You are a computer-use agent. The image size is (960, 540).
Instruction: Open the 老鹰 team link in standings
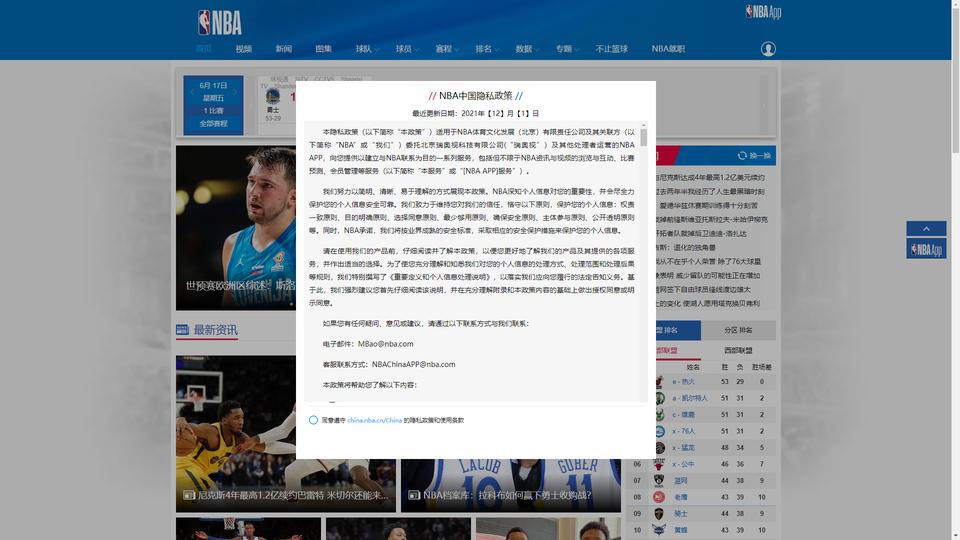point(681,497)
